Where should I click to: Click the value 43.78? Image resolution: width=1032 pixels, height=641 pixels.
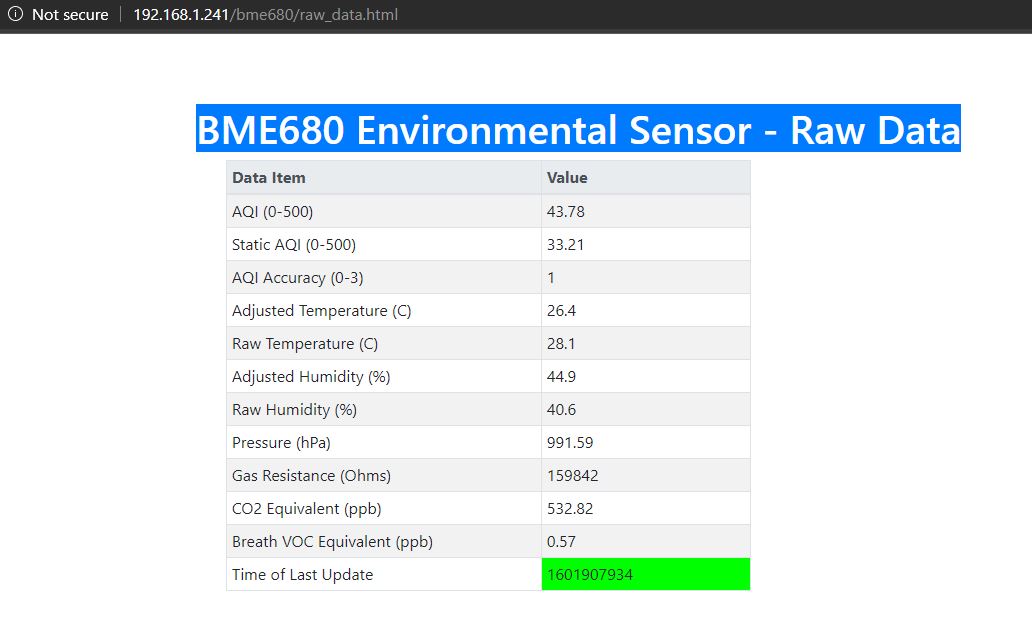(565, 212)
